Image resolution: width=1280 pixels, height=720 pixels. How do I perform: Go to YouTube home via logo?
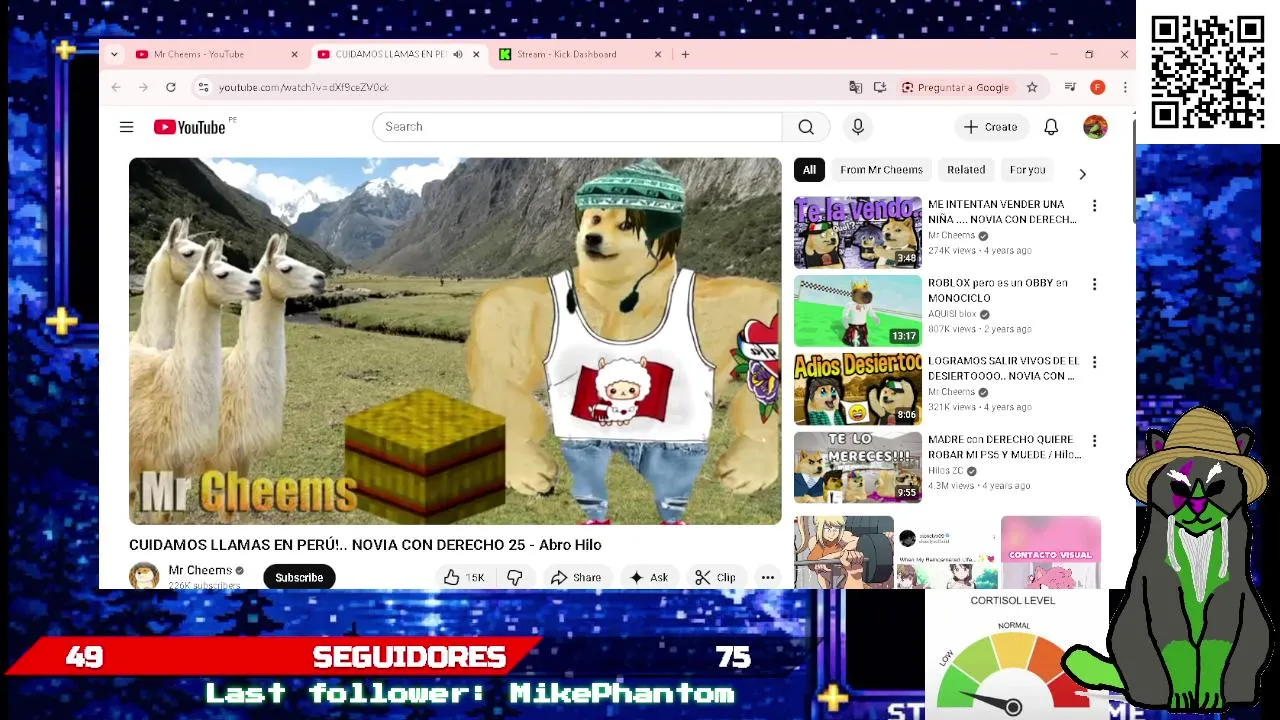click(189, 127)
